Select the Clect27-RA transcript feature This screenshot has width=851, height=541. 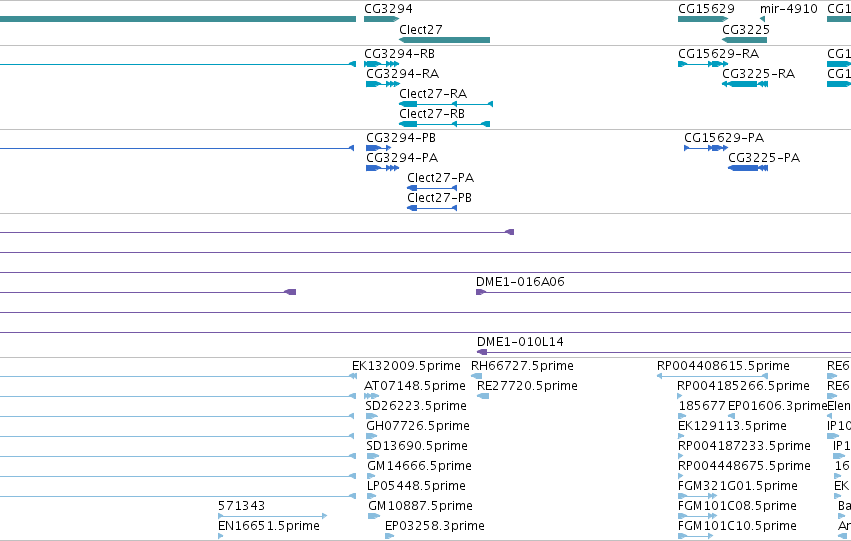coord(446,104)
